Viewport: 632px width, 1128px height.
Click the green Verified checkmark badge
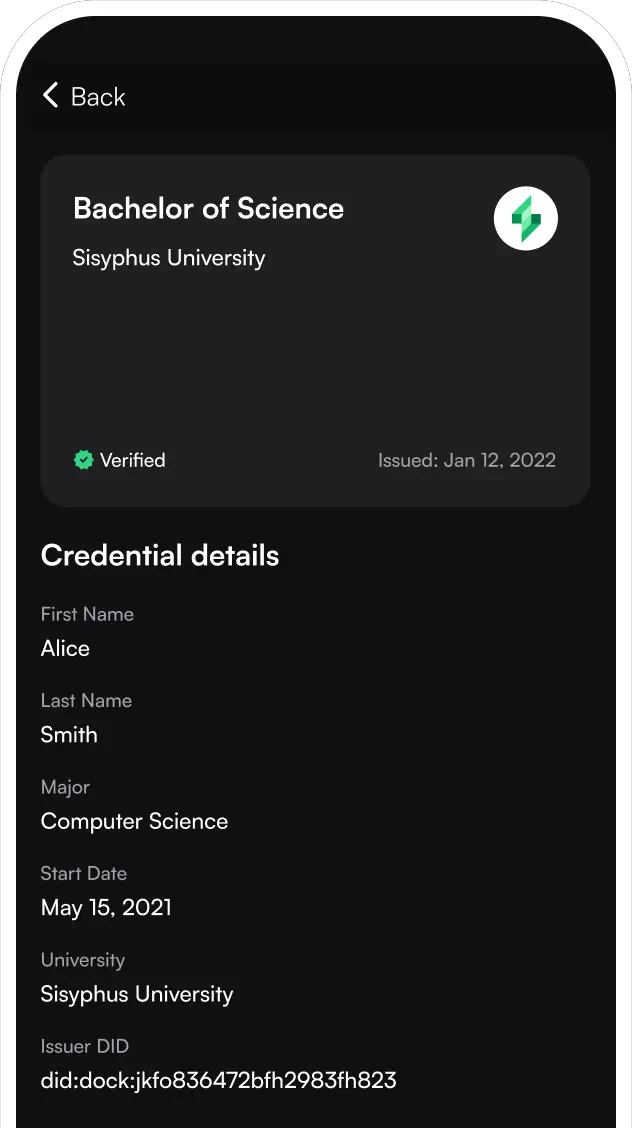tap(84, 460)
